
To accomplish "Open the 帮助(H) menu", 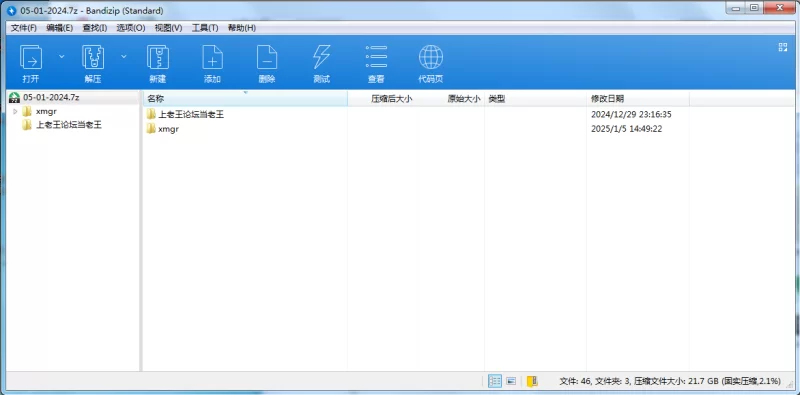I will click(242, 28).
